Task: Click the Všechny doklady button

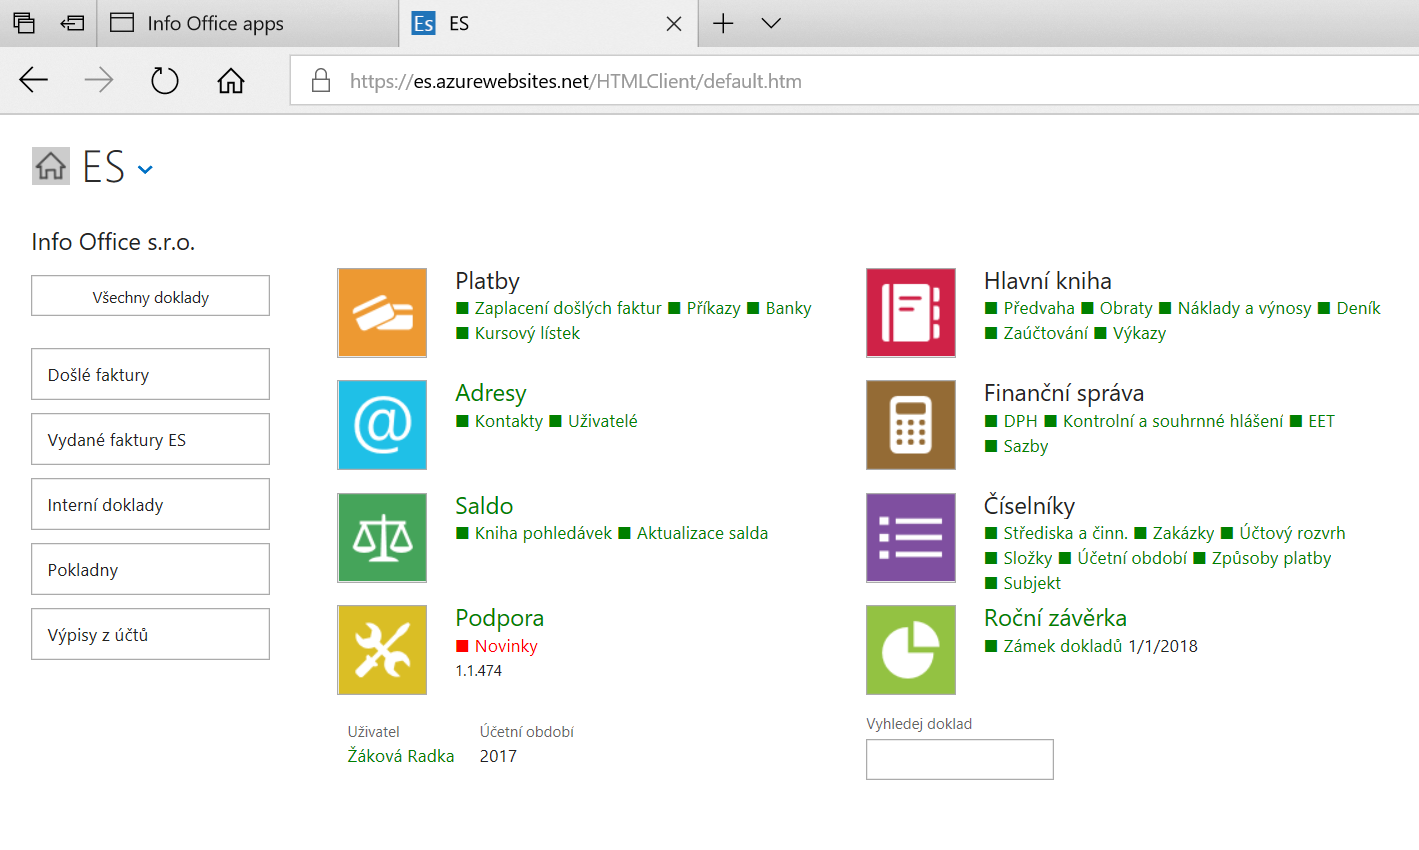Action: [x=150, y=297]
